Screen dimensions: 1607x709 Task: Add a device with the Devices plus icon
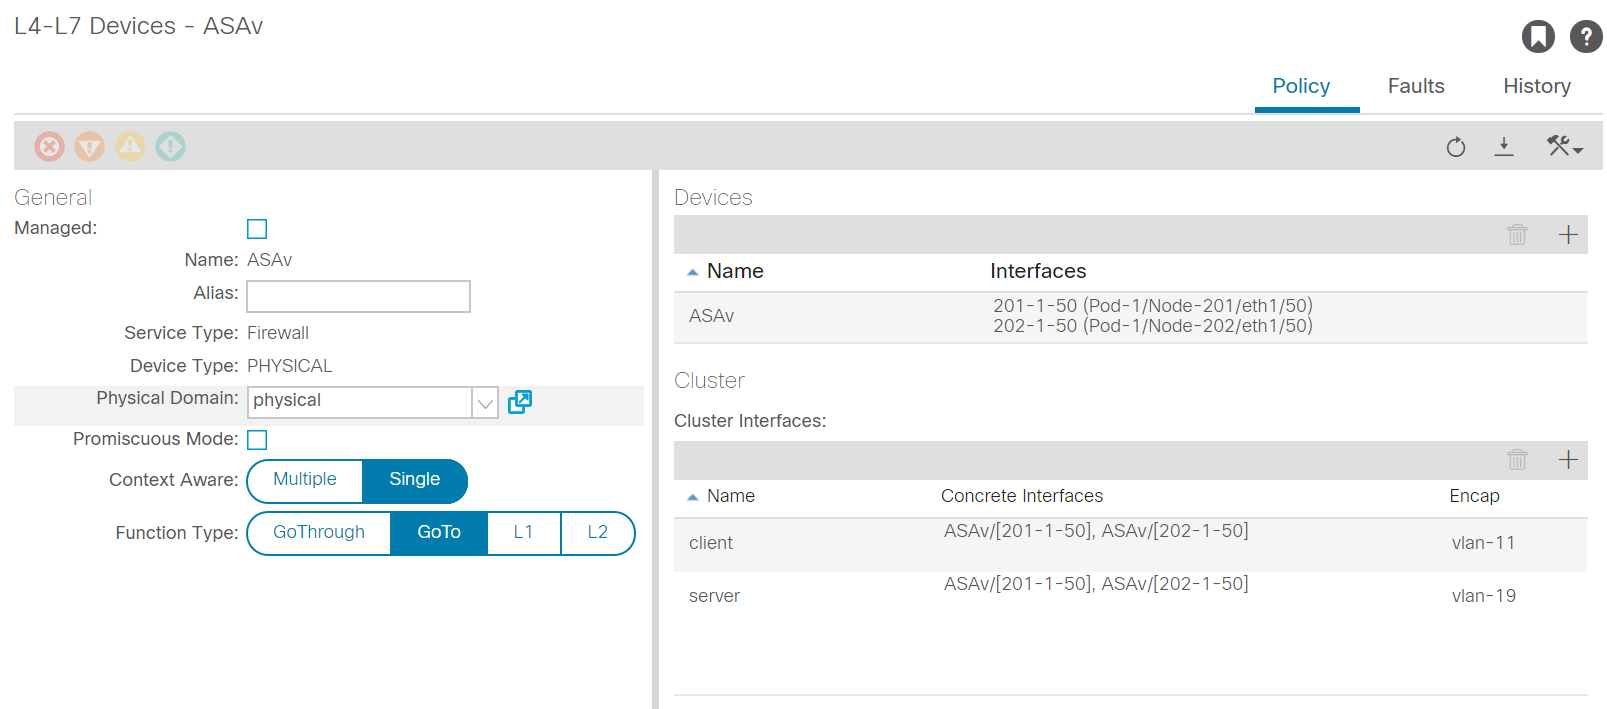point(1568,234)
